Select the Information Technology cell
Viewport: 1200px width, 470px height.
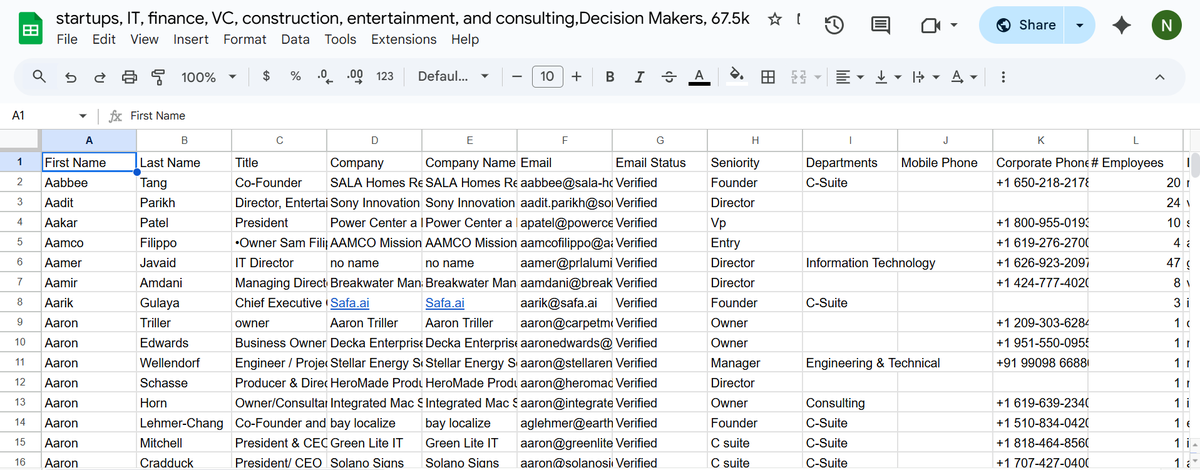[x=849, y=263]
